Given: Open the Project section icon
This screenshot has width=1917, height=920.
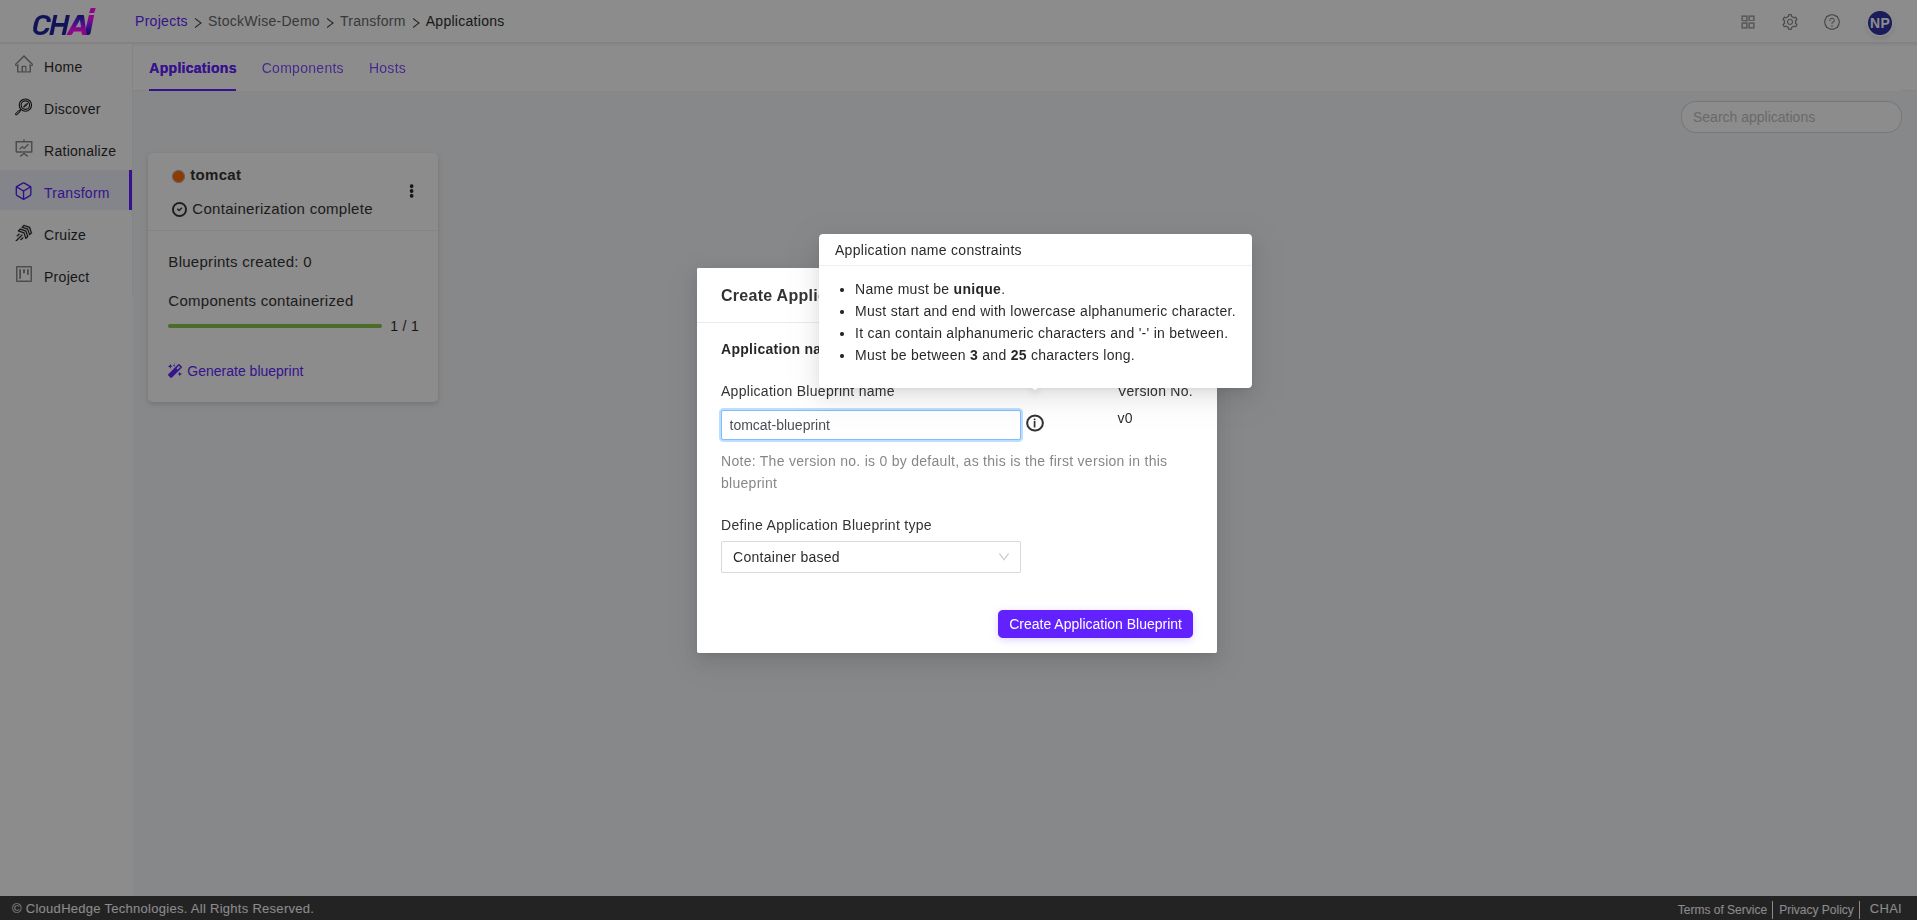Looking at the screenshot, I should pos(25,276).
